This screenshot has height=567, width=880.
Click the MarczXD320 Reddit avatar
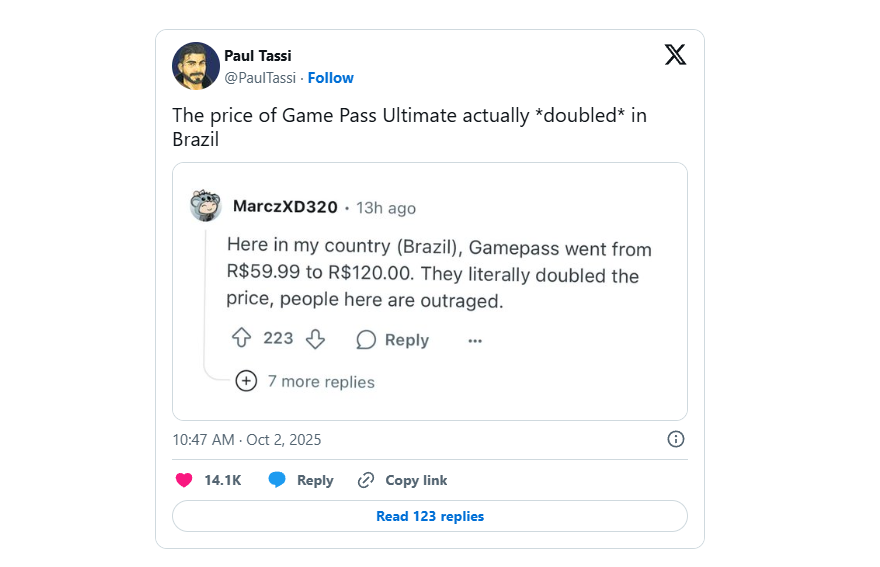pyautogui.click(x=206, y=205)
